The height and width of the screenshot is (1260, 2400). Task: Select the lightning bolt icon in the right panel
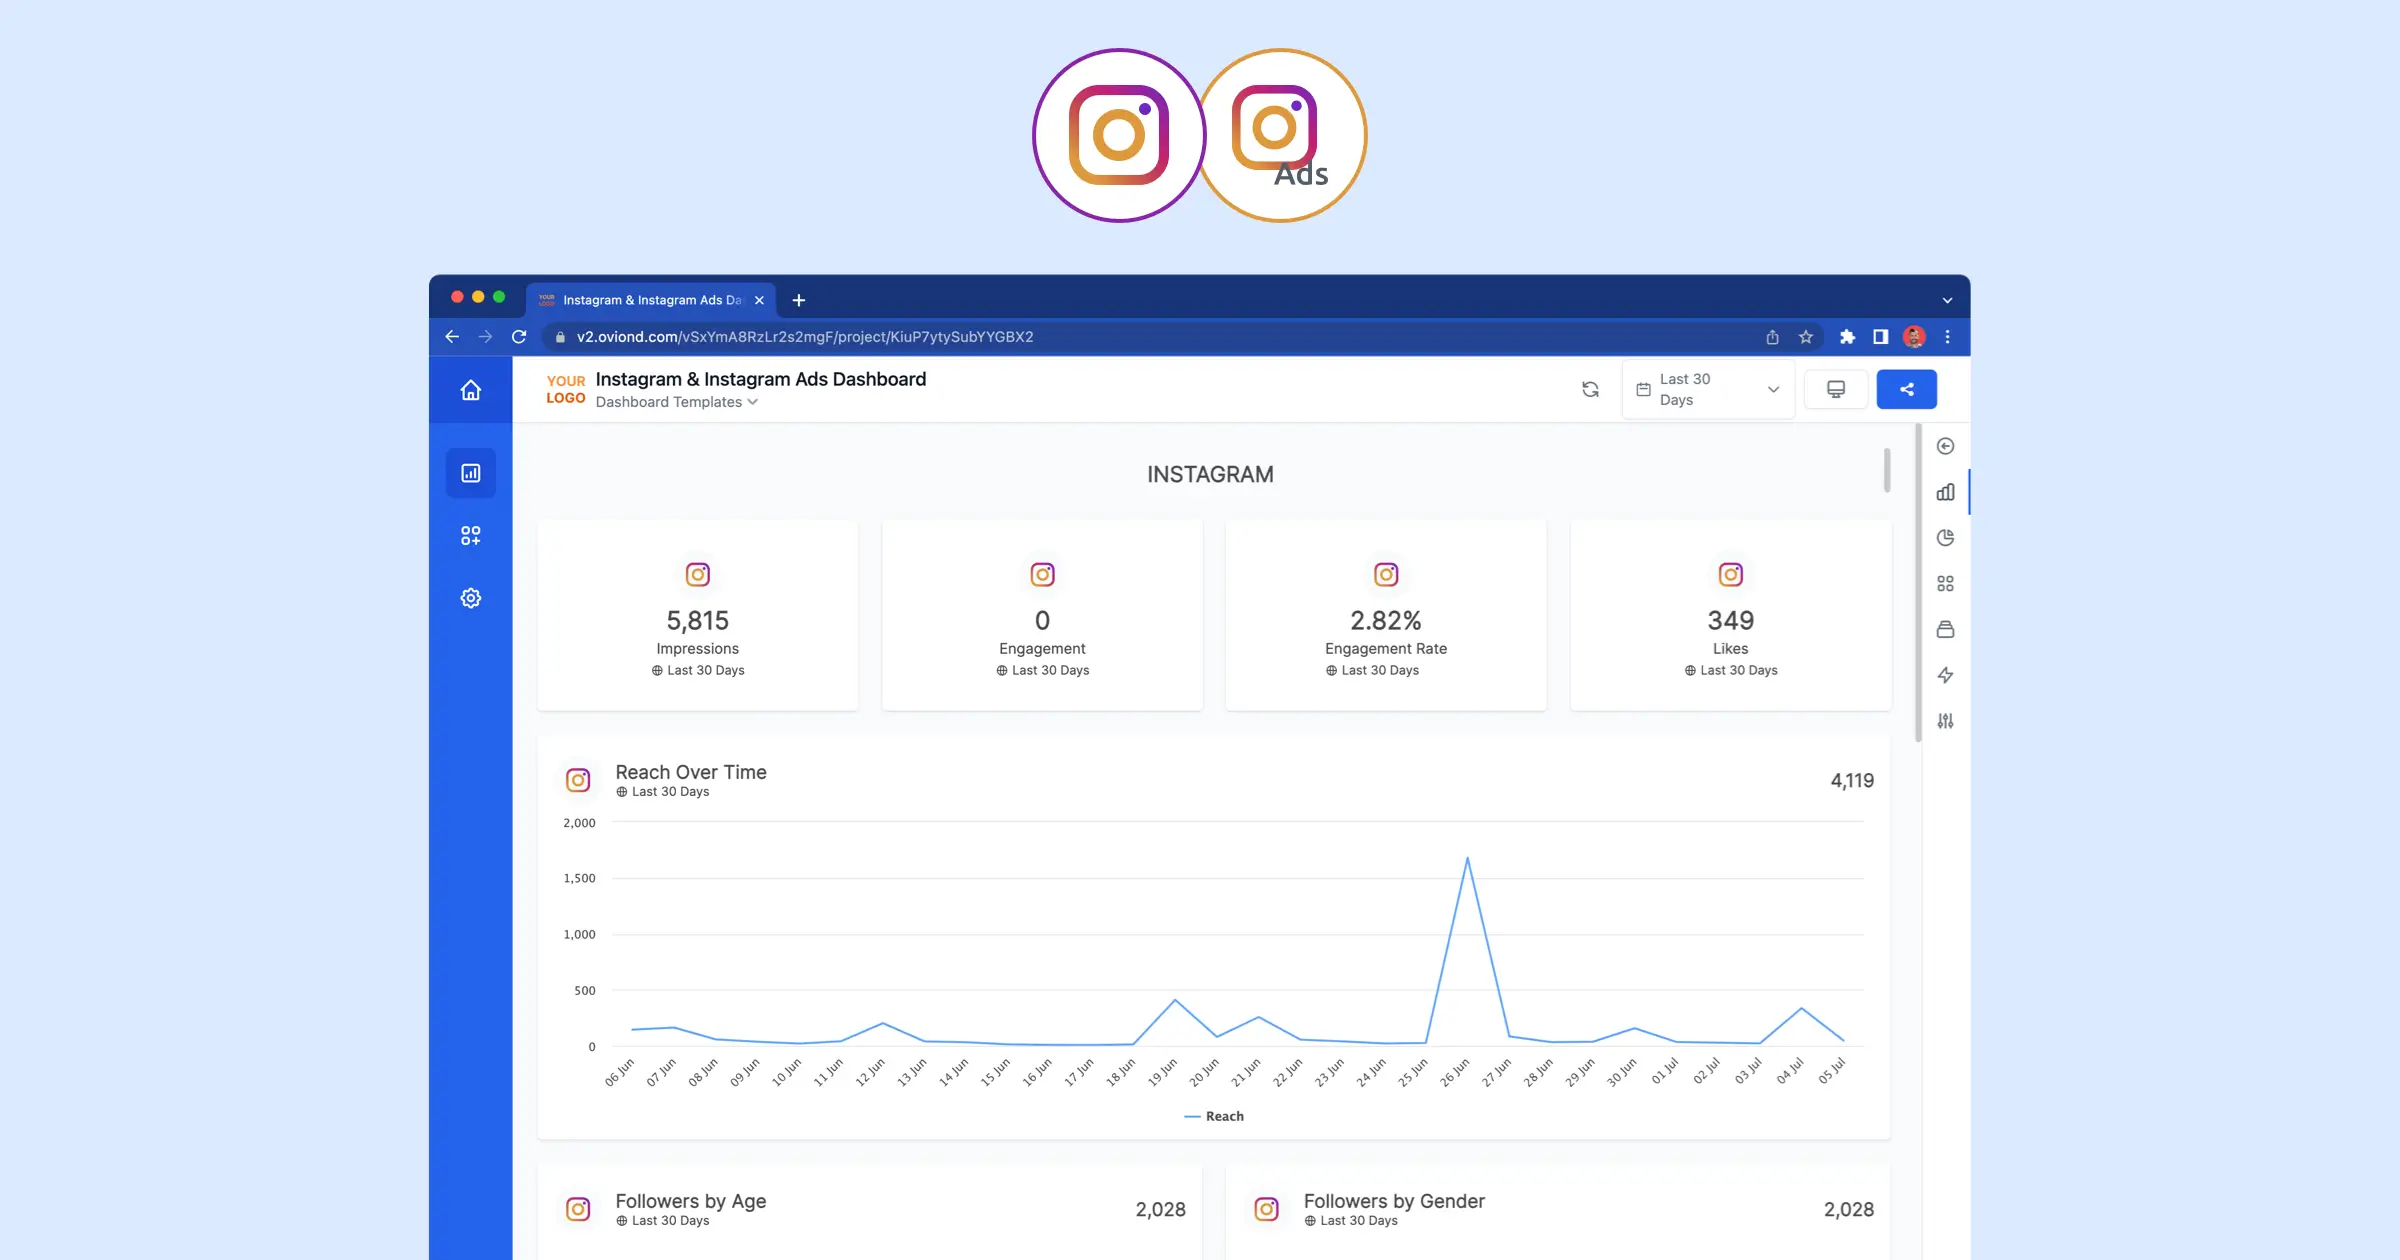[x=1945, y=675]
